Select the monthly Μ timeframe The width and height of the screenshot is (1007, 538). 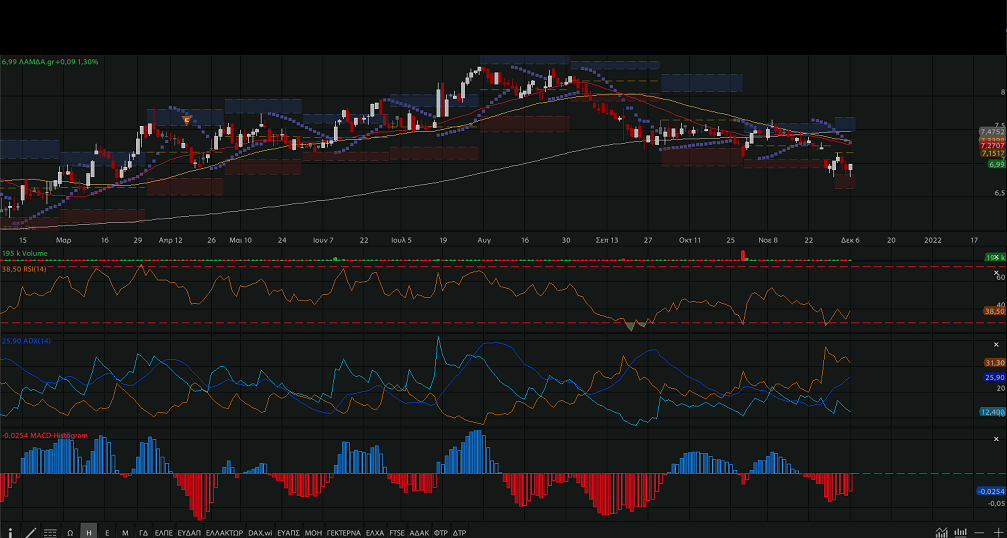point(125,533)
